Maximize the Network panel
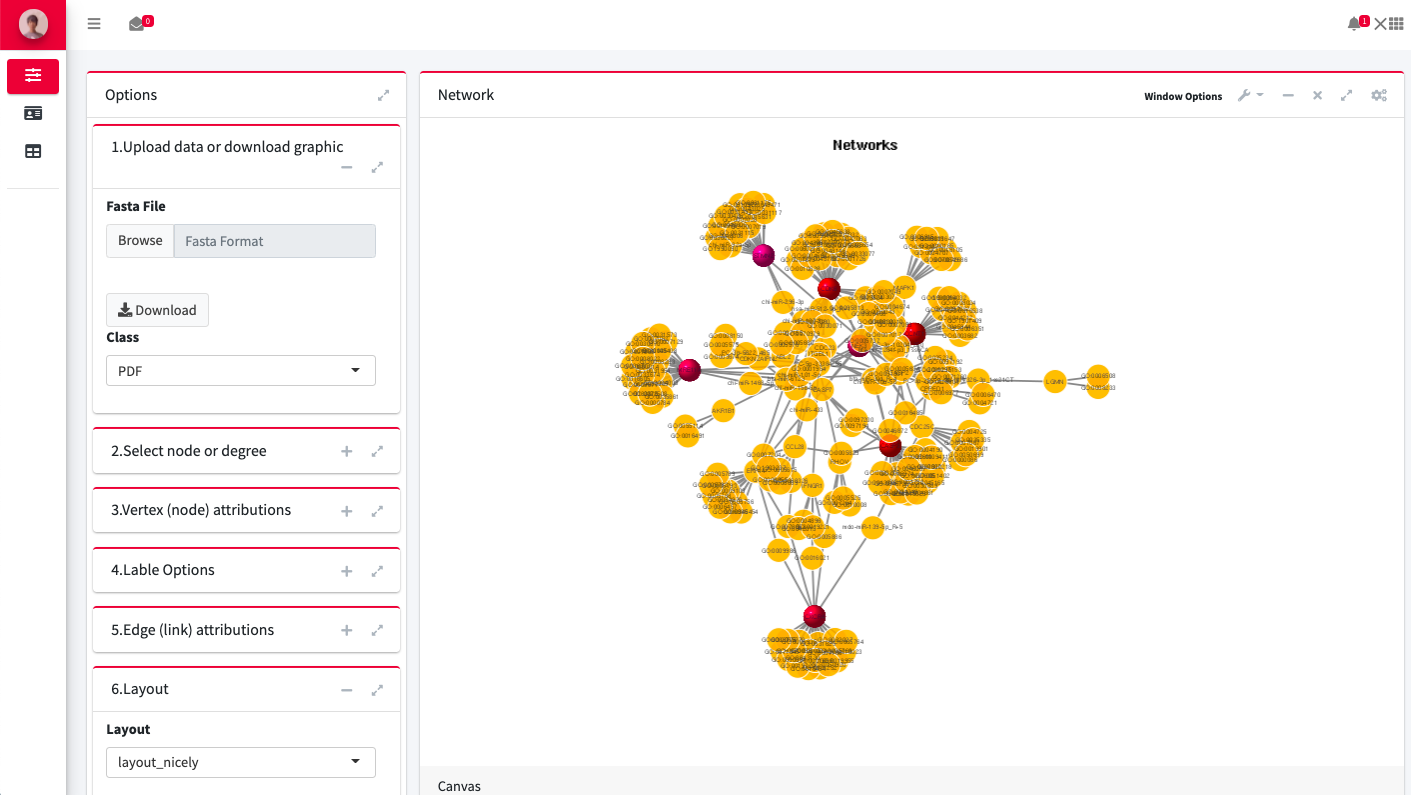Image resolution: width=1411 pixels, height=795 pixels. [1347, 96]
